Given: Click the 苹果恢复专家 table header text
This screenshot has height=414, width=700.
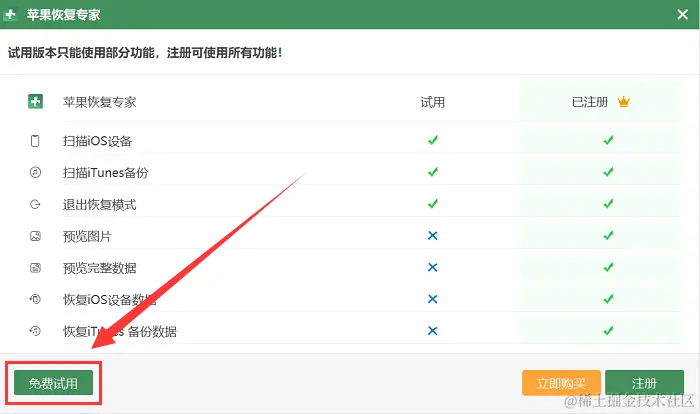Looking at the screenshot, I should click(100, 102).
